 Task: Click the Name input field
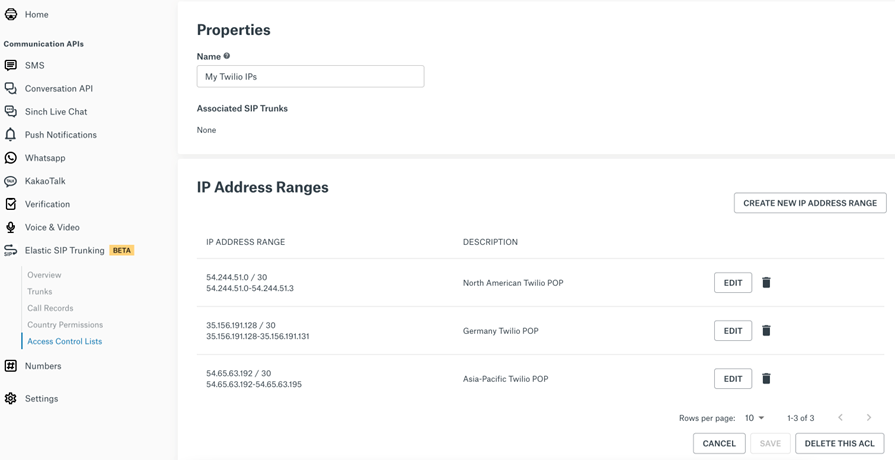tap(310, 77)
